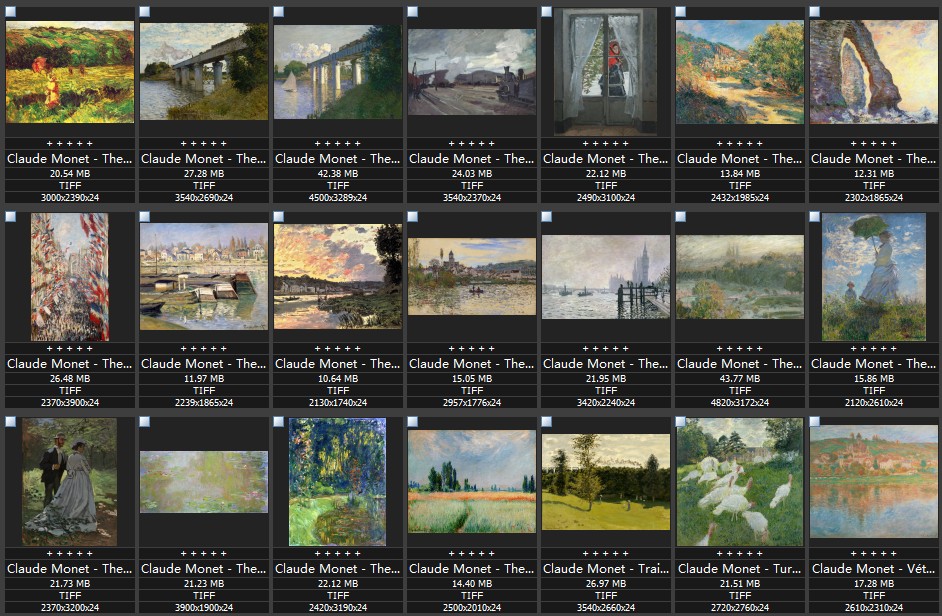Click the file size '21.95 MB'
The width and height of the screenshot is (942, 616).
click(x=606, y=379)
